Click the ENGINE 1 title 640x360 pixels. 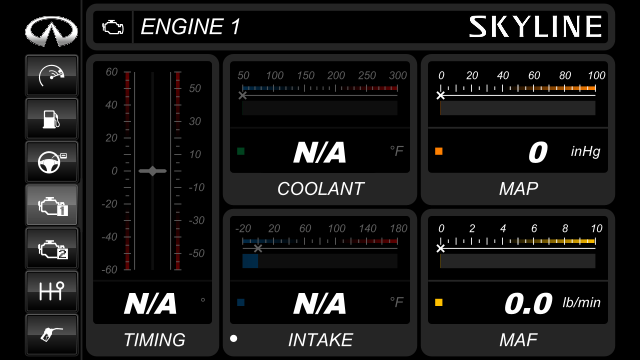(x=191, y=27)
